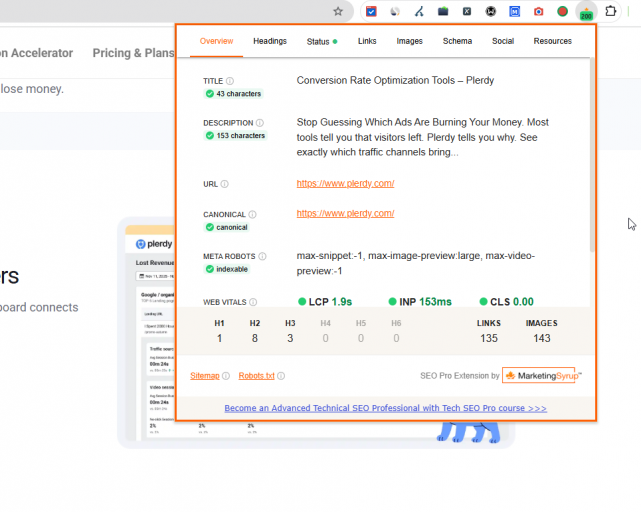641x512 pixels.
Task: Open the red checkmark calendar extension
Action: click(x=371, y=11)
